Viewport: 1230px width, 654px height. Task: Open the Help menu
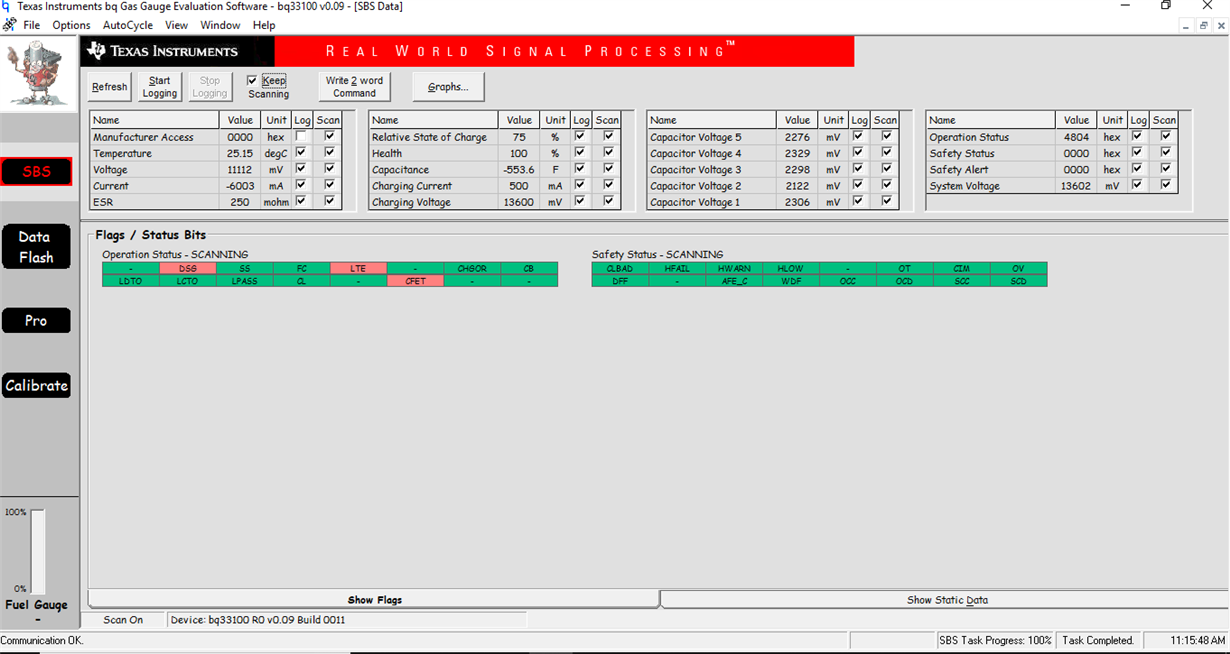click(264, 25)
